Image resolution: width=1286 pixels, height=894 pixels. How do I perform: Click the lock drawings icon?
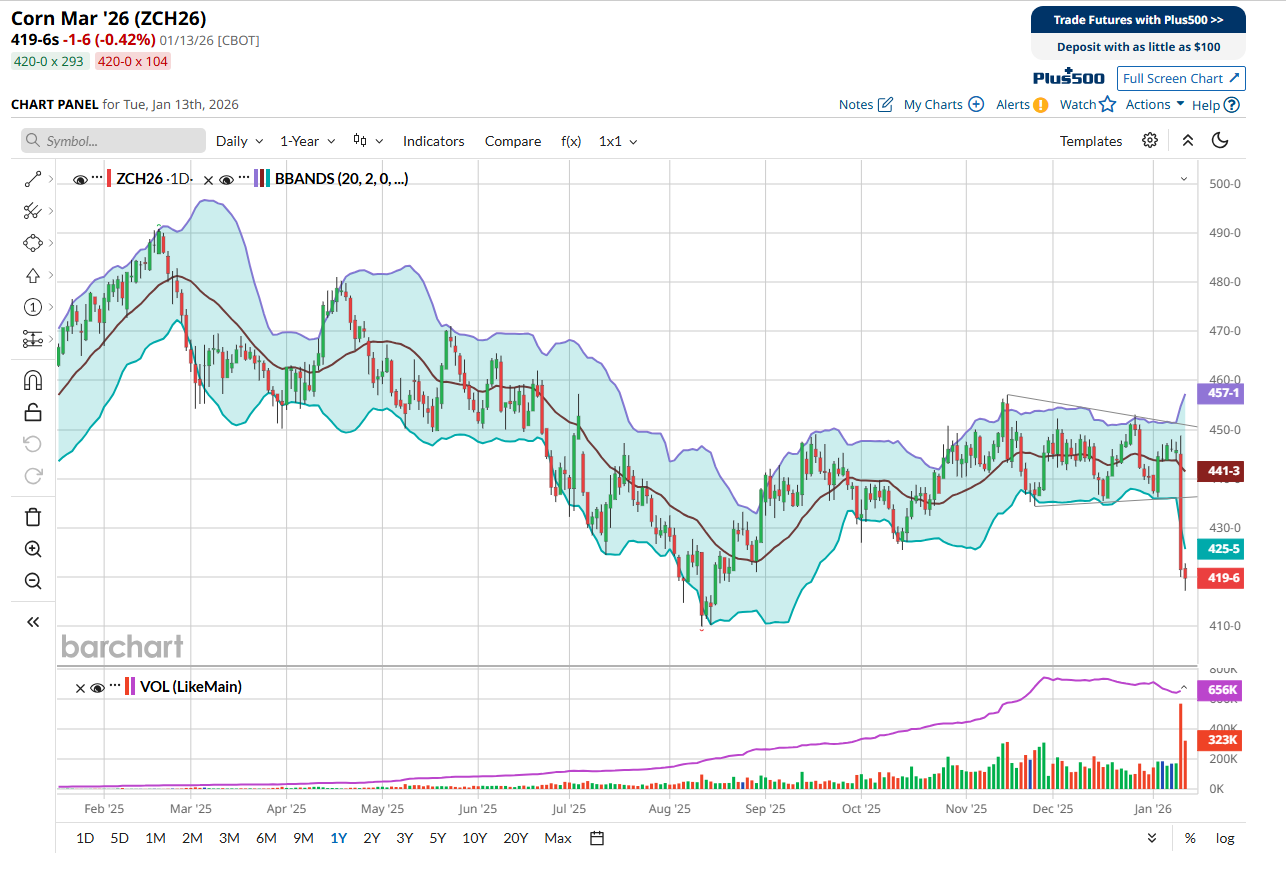point(33,412)
